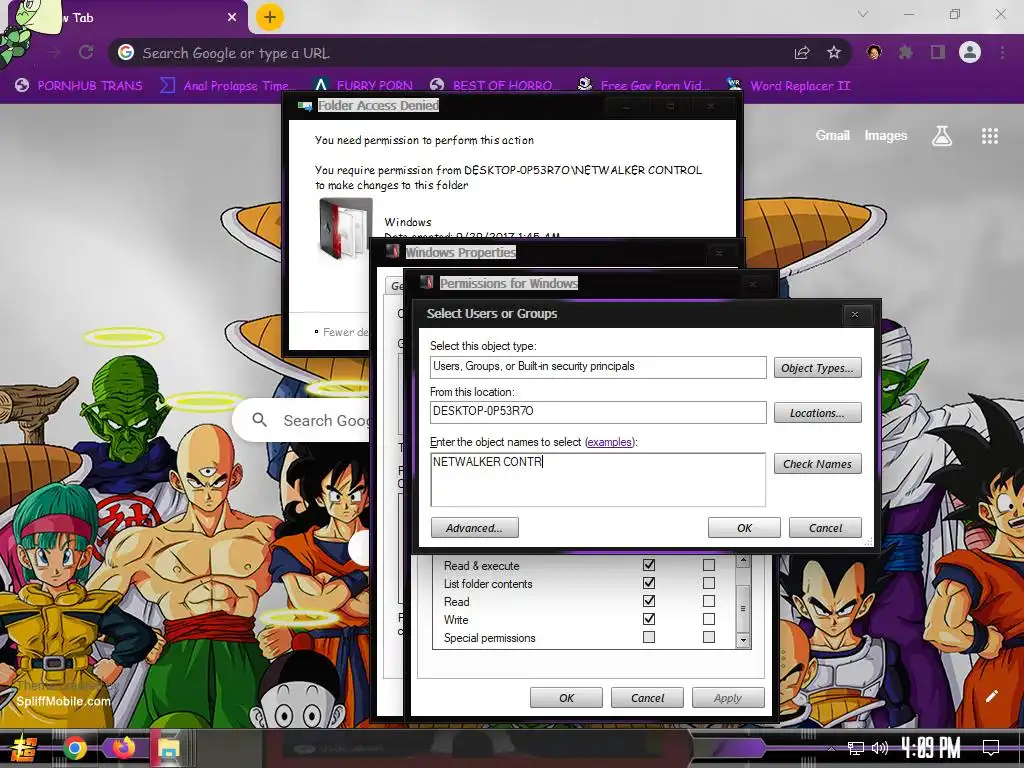Open the notification center icon

pos(991,748)
